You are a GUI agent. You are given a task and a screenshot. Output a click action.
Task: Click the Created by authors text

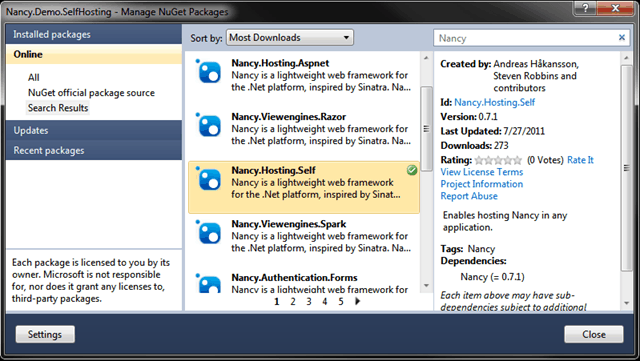[536, 76]
